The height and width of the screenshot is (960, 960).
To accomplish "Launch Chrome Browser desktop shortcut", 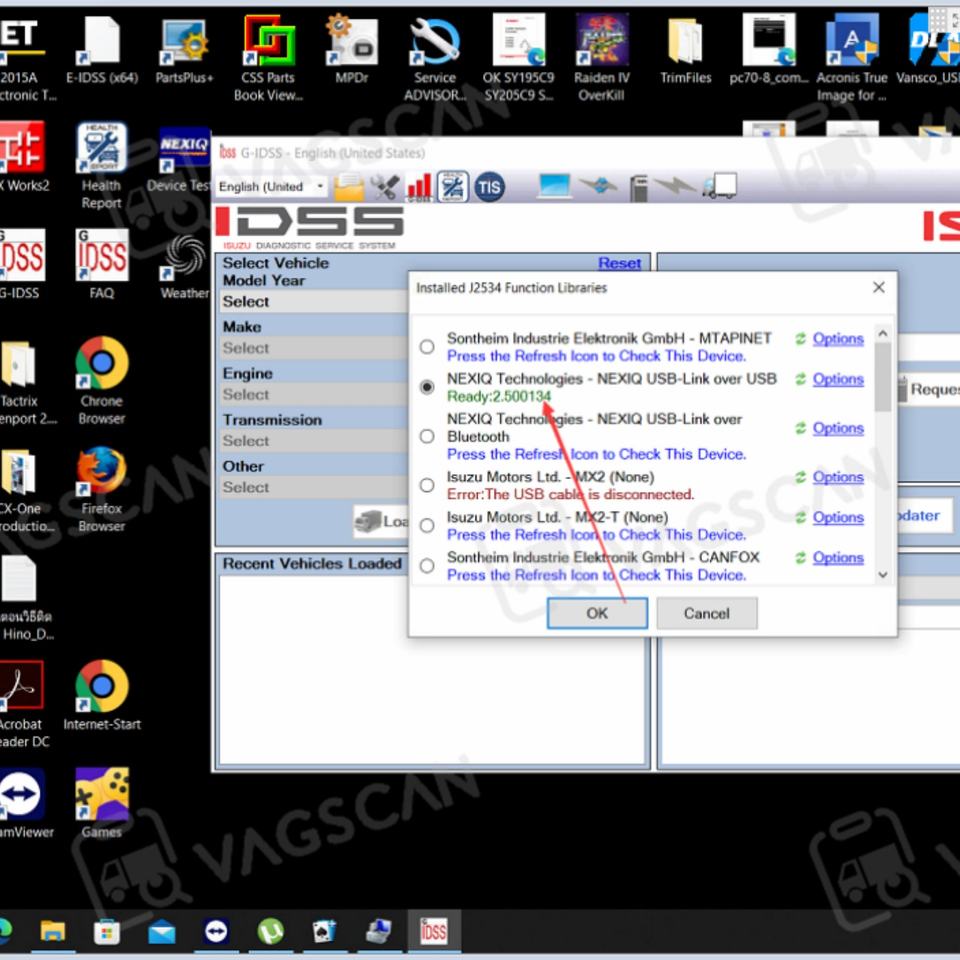I will (x=102, y=381).
